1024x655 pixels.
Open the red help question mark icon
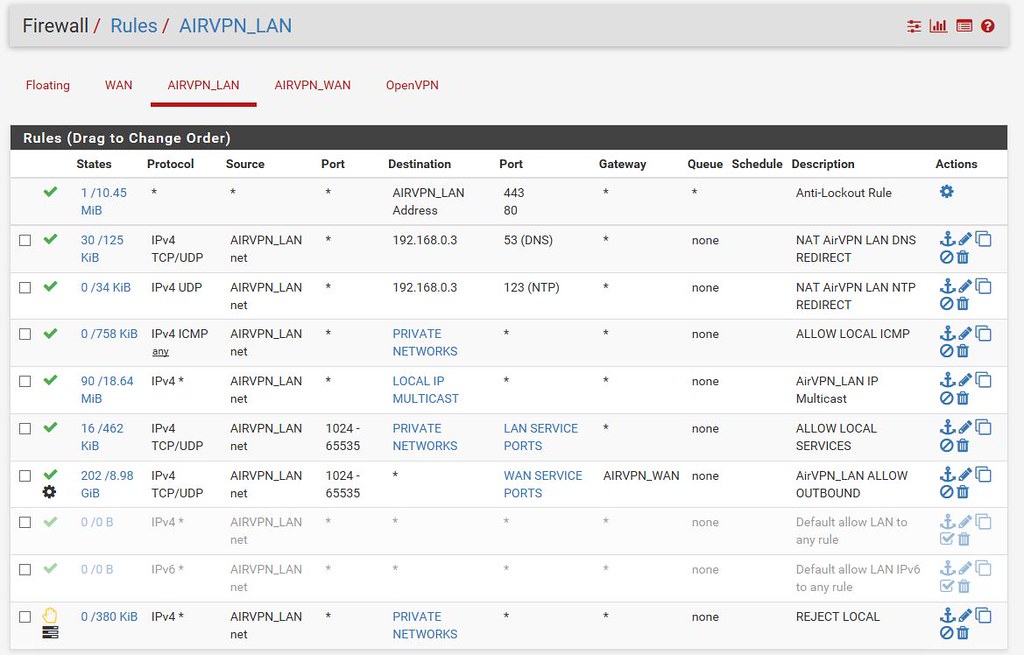[x=987, y=26]
